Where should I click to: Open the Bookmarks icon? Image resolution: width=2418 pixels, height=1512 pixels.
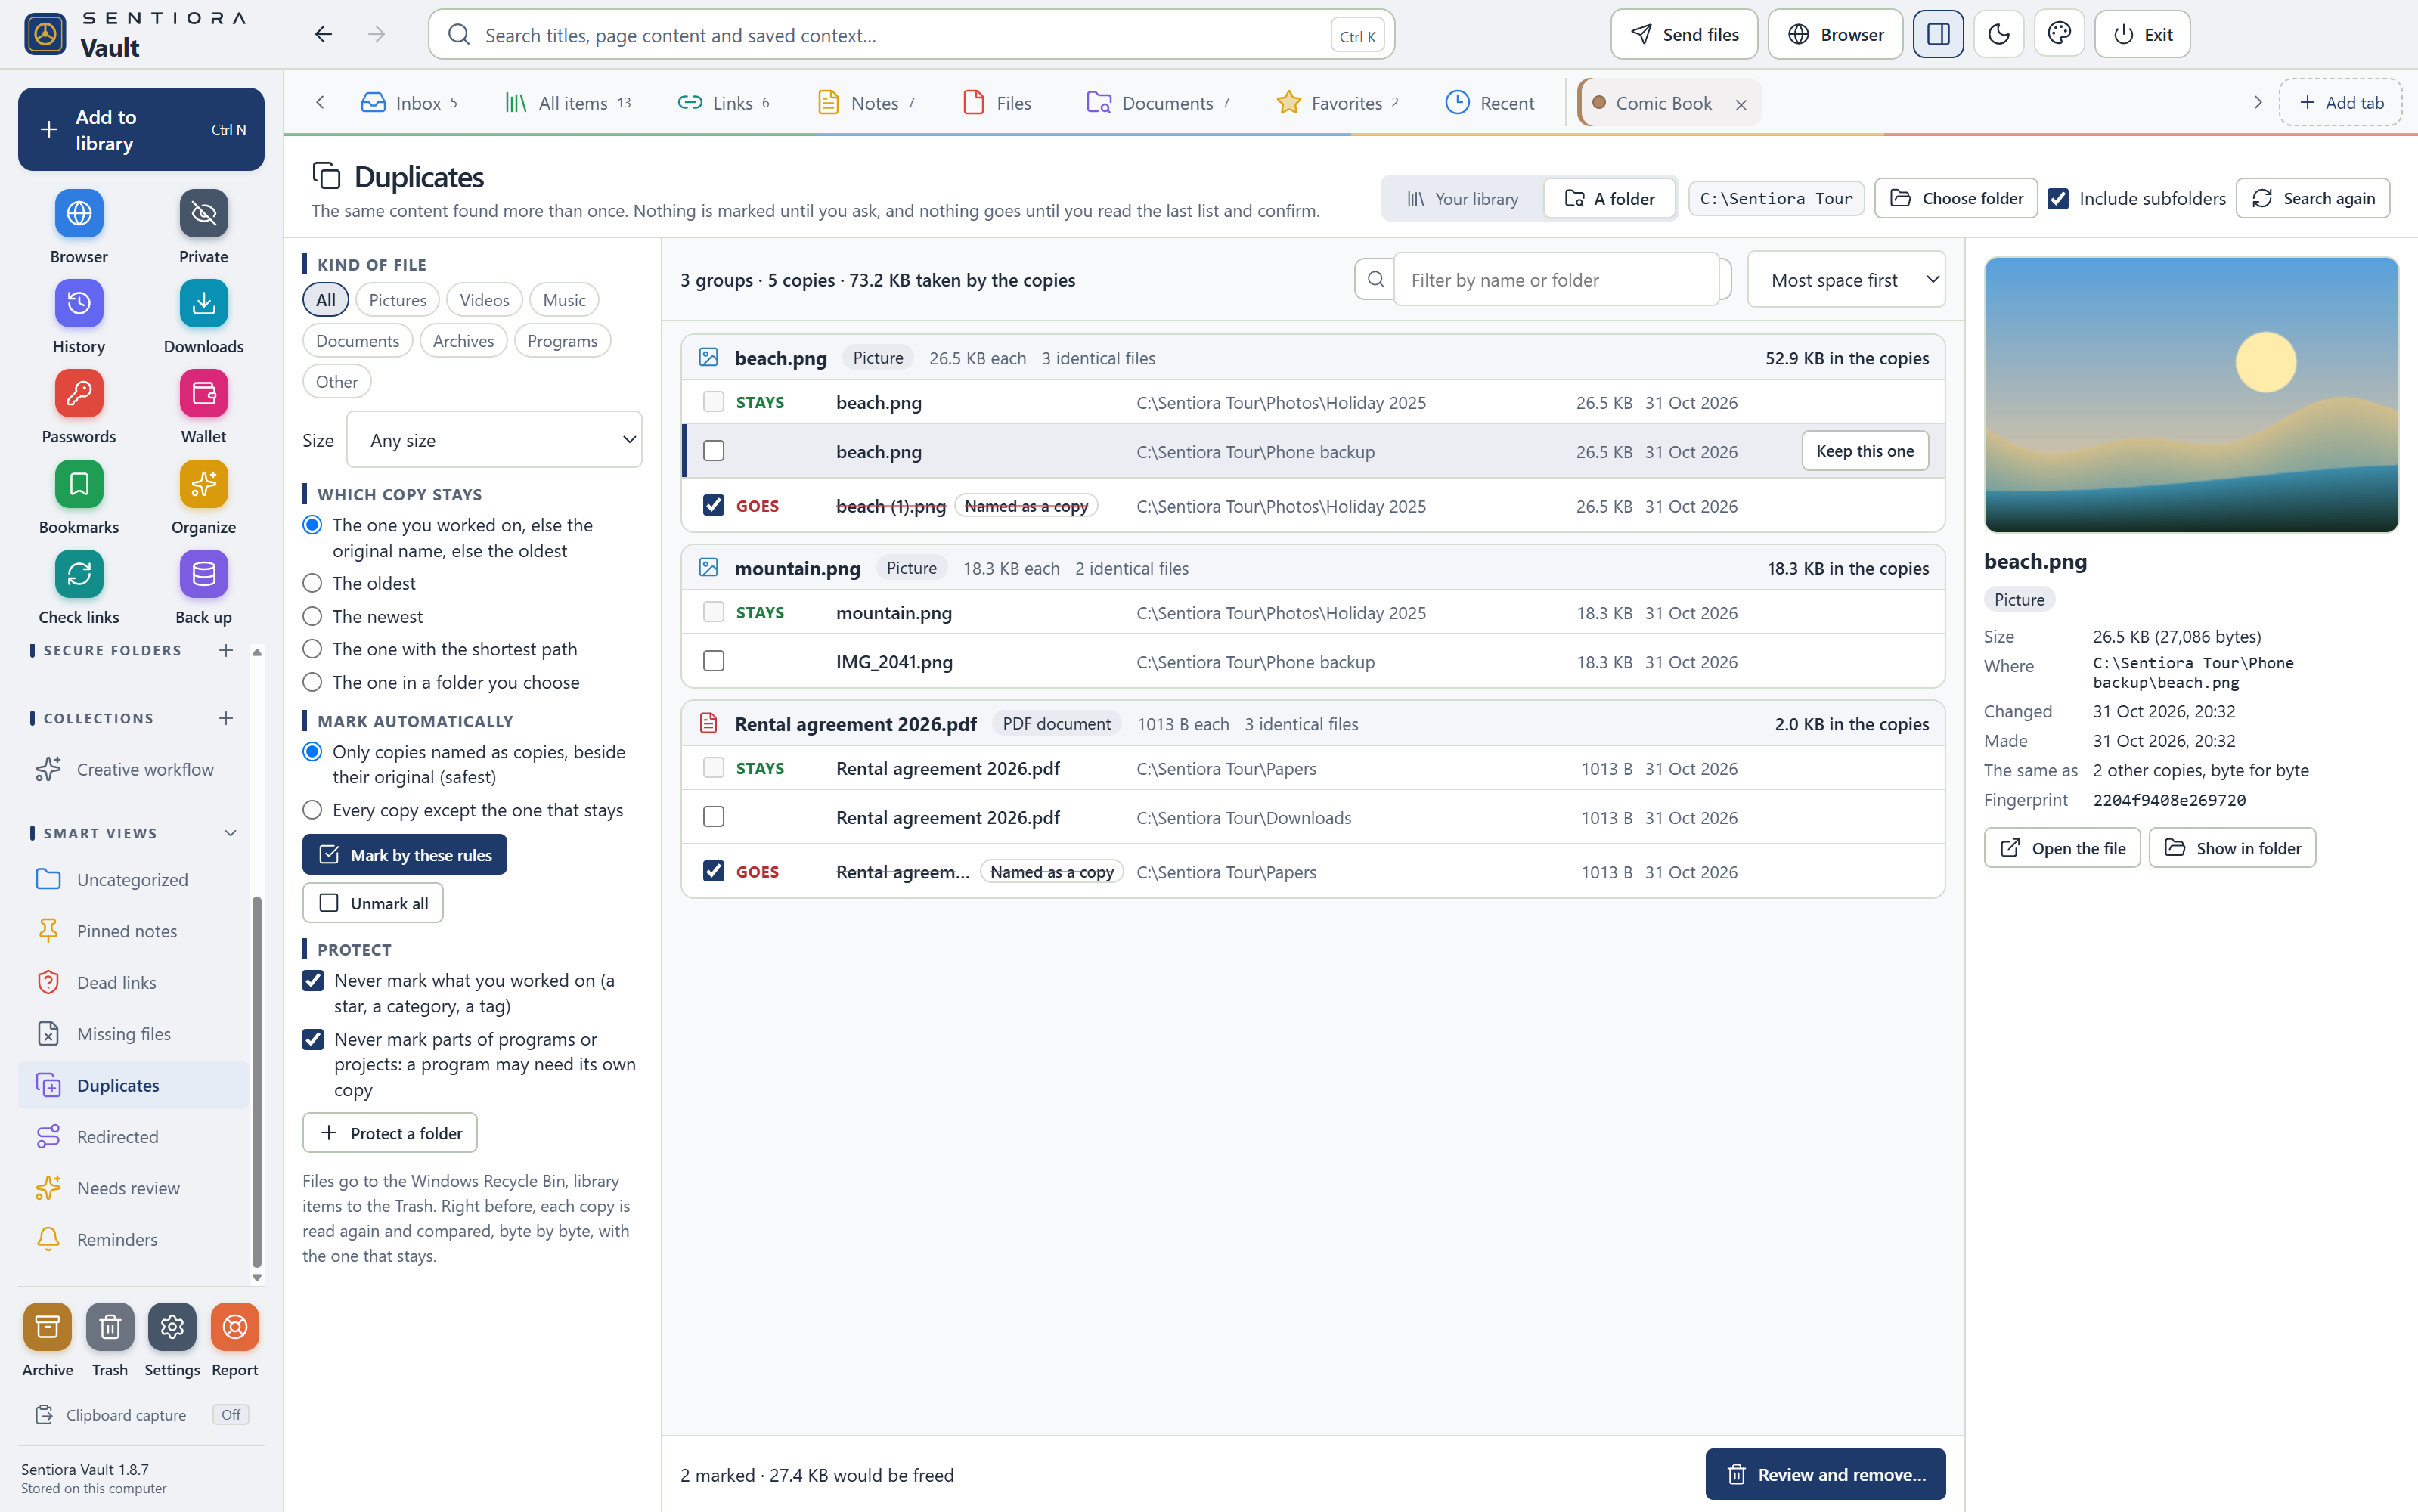(x=79, y=484)
